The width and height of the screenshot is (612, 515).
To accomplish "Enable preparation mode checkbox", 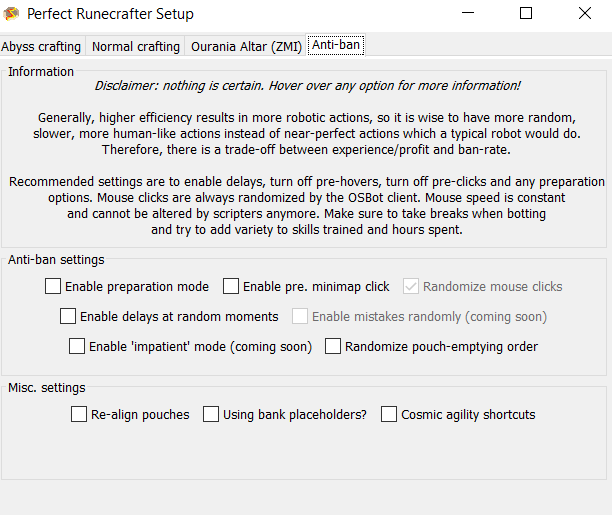I will pyautogui.click(x=53, y=286).
